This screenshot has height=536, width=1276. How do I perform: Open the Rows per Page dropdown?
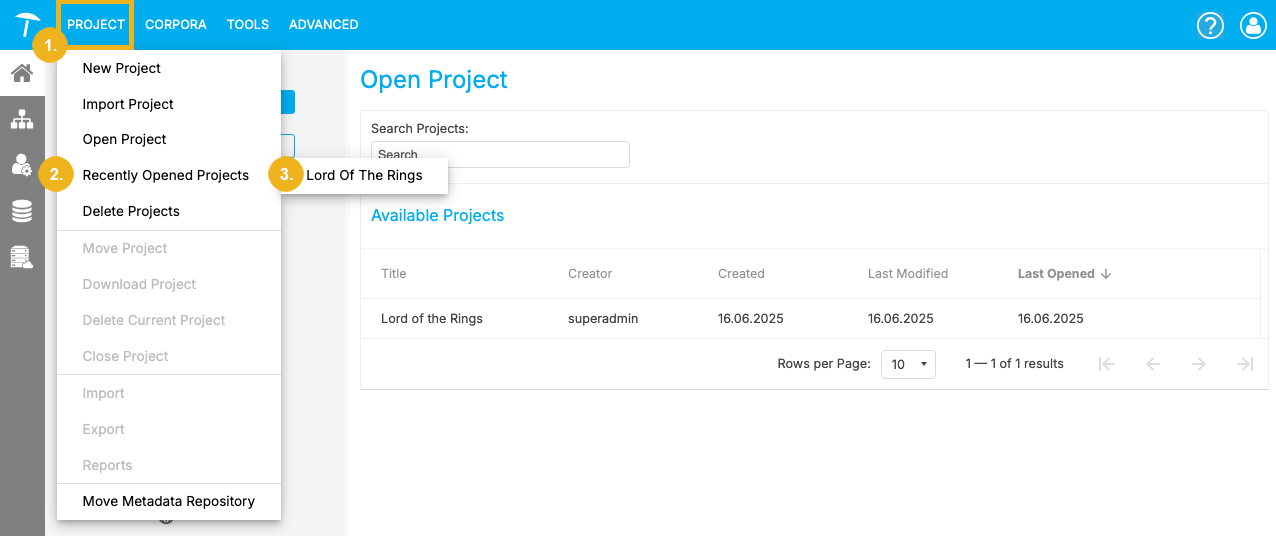pyautogui.click(x=908, y=364)
